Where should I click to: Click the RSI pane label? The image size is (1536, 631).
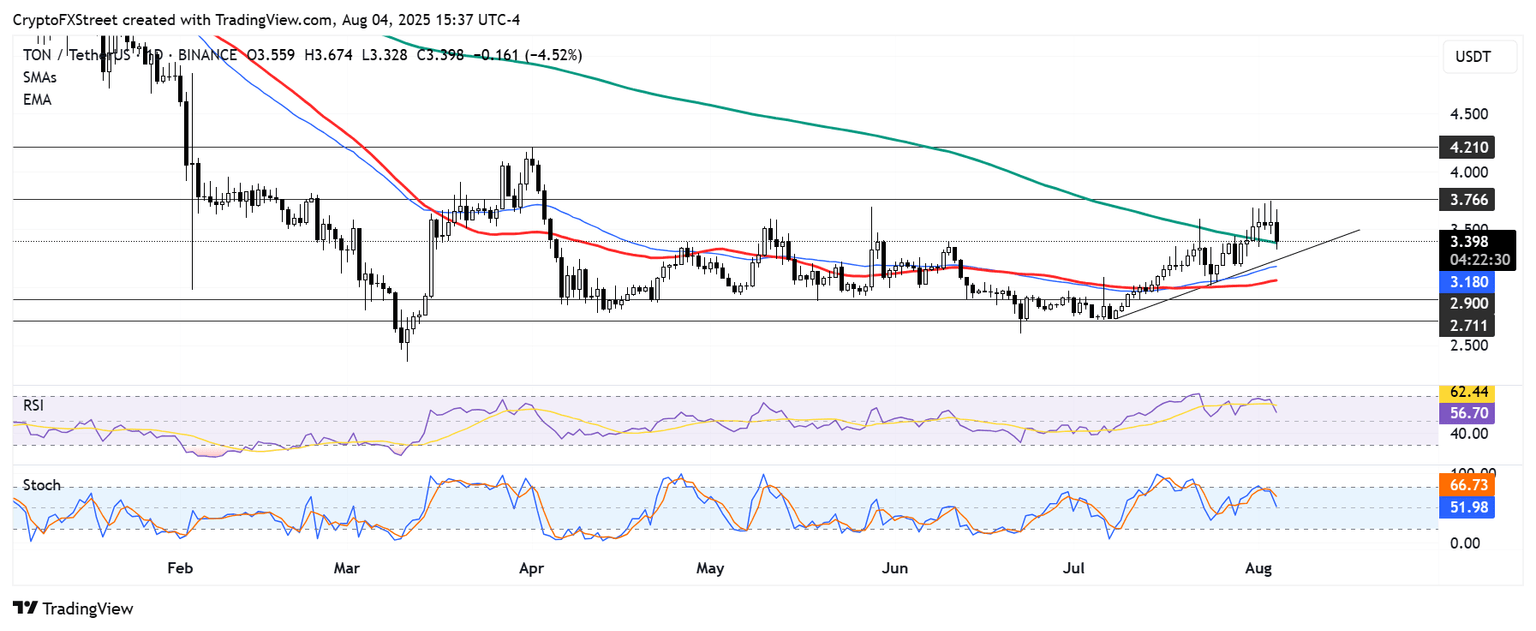tap(34, 405)
